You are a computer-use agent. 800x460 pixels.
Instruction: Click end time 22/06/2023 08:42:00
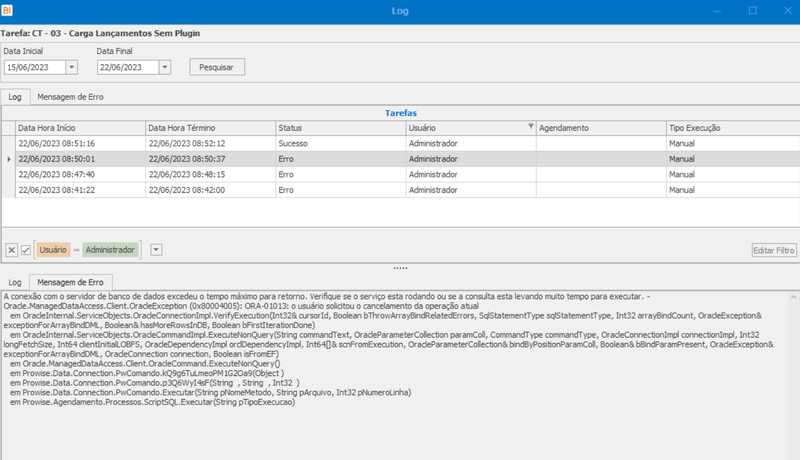click(211, 190)
